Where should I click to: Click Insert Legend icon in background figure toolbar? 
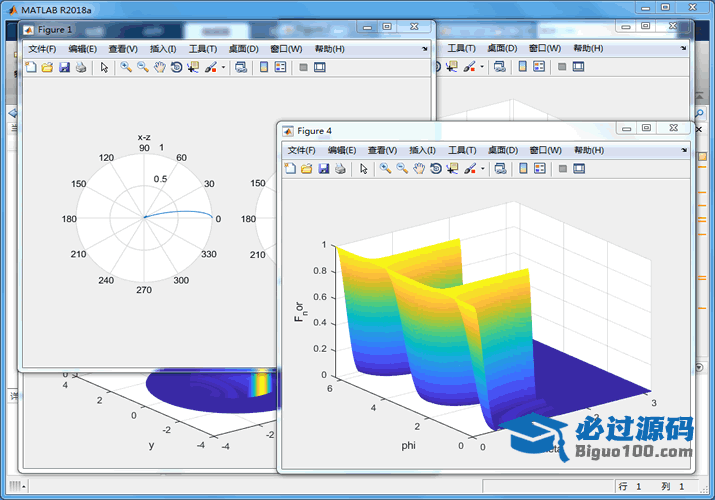tap(539, 67)
